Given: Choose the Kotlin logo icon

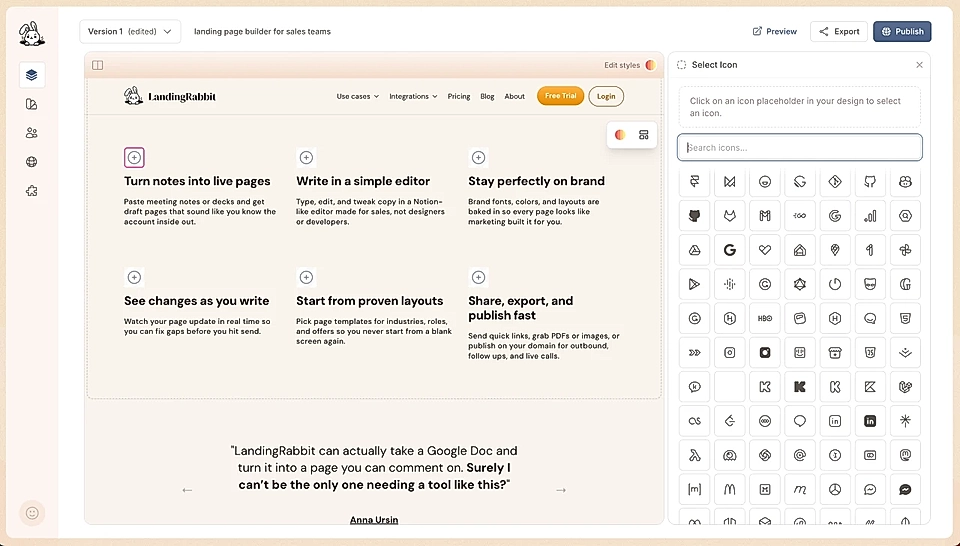Looking at the screenshot, I should [x=870, y=387].
